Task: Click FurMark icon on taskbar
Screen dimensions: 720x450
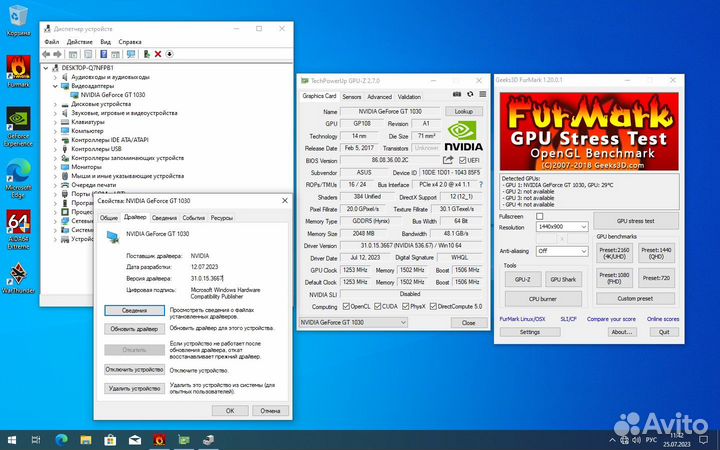Action: (159, 440)
